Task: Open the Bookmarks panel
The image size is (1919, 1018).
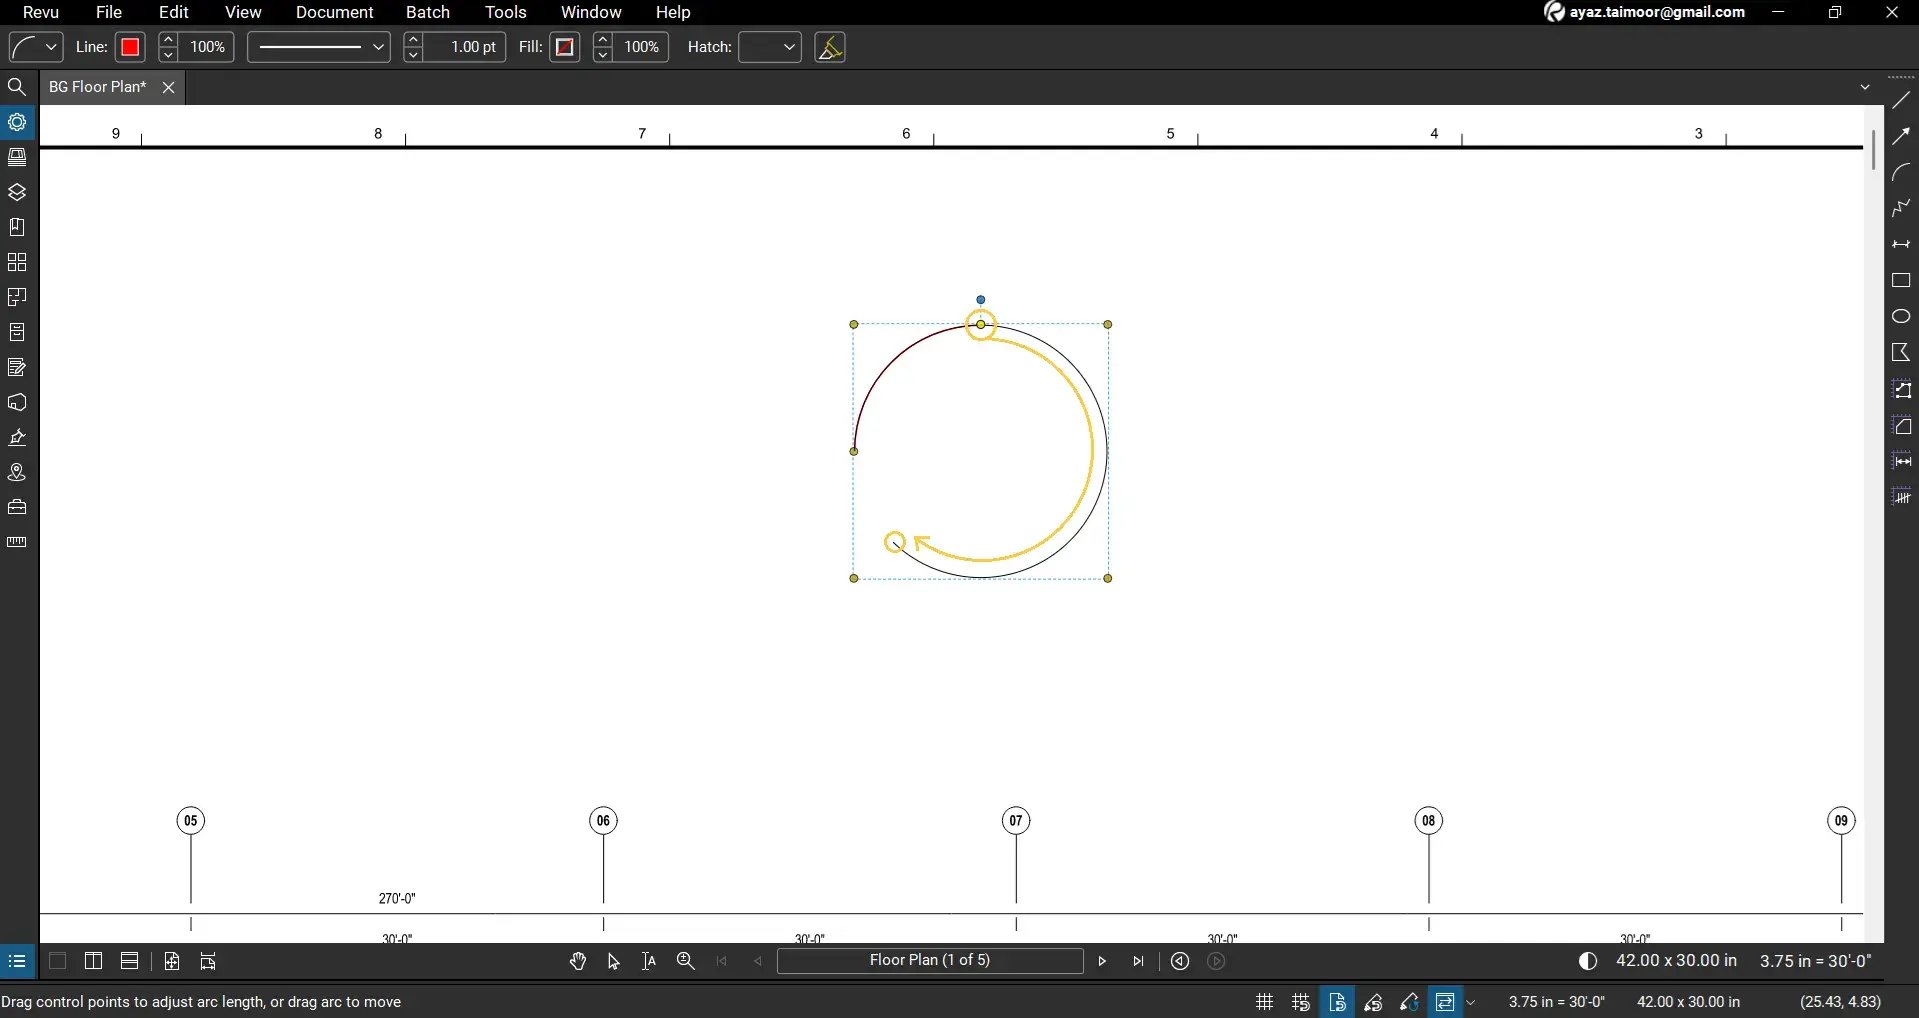Action: coord(17,226)
